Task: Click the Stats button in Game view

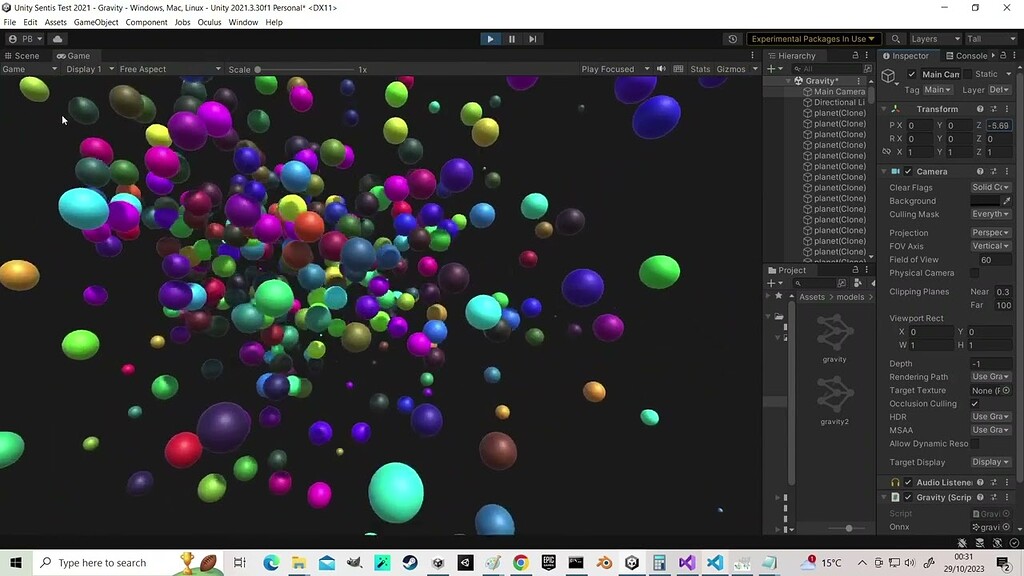Action: coord(700,69)
